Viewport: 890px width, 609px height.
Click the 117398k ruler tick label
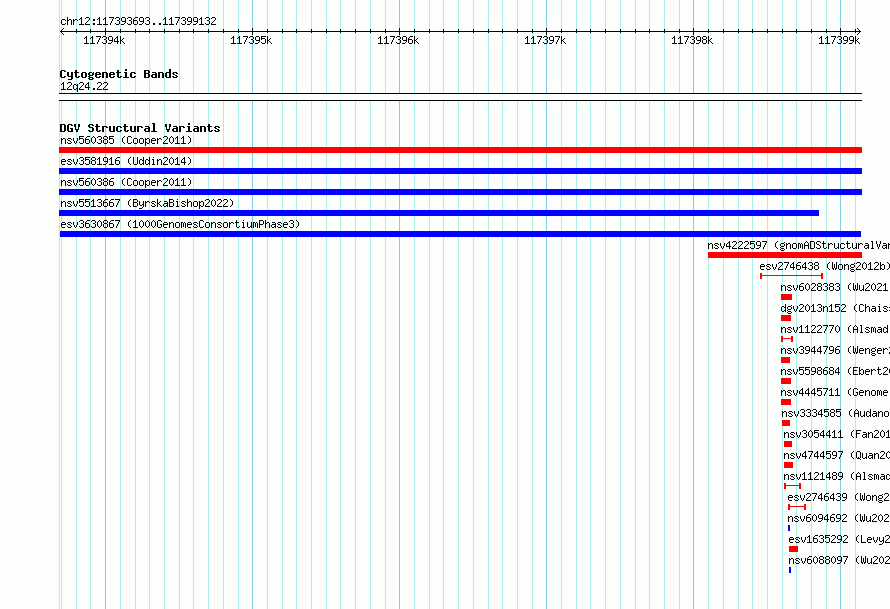692,40
